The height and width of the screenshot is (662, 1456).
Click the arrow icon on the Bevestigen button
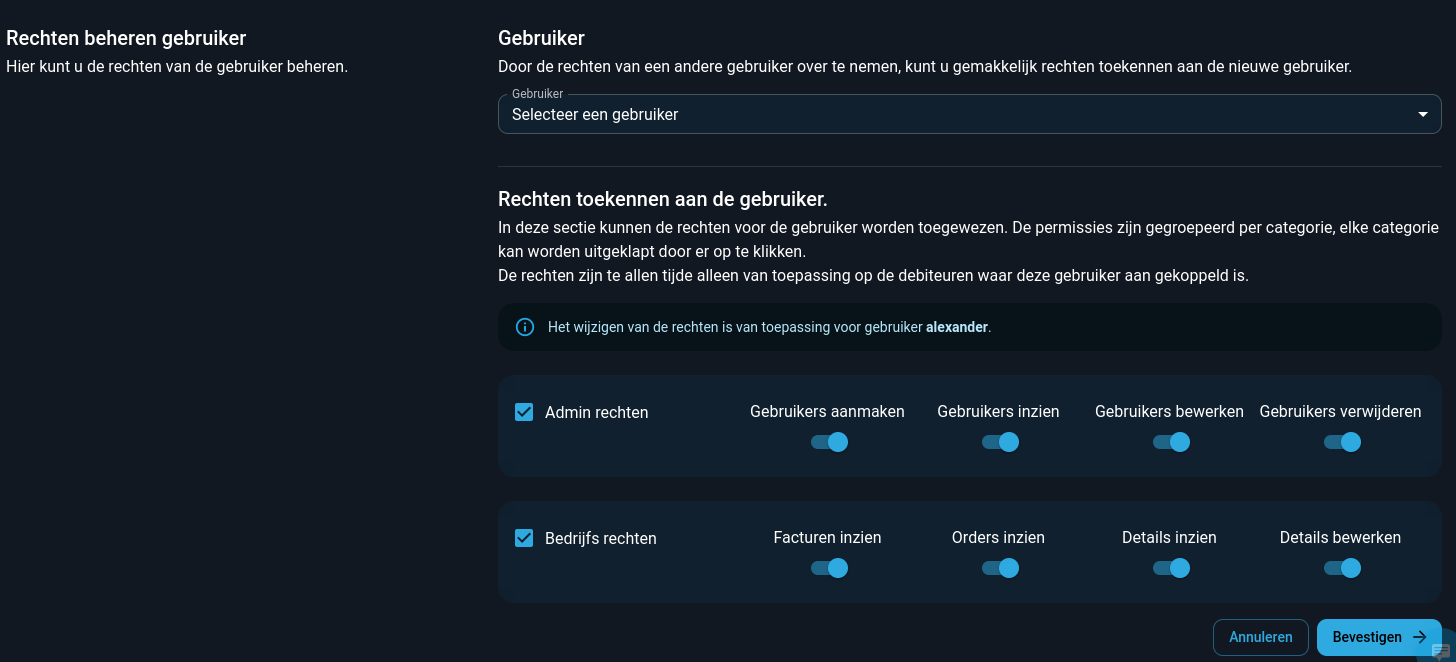point(1419,637)
